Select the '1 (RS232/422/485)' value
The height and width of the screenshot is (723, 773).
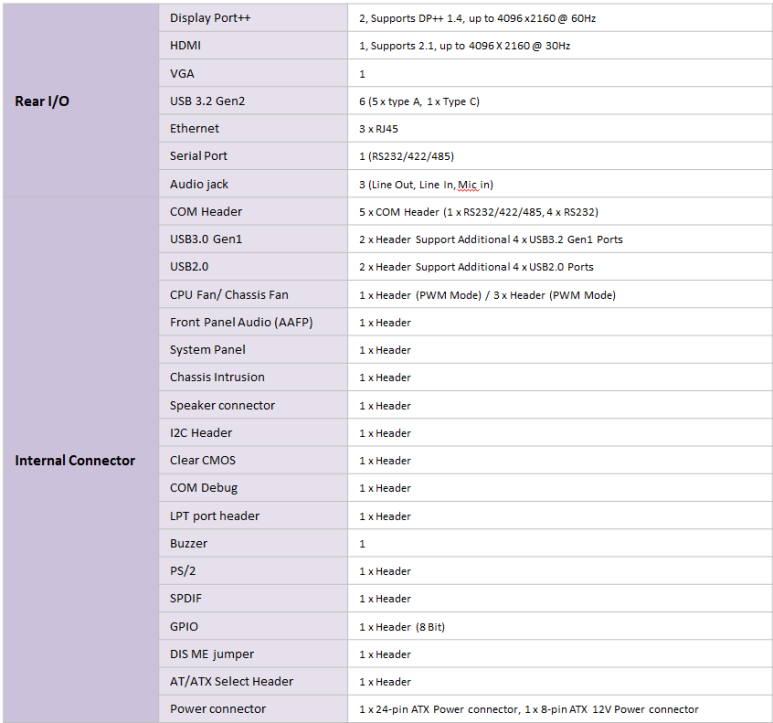407,156
